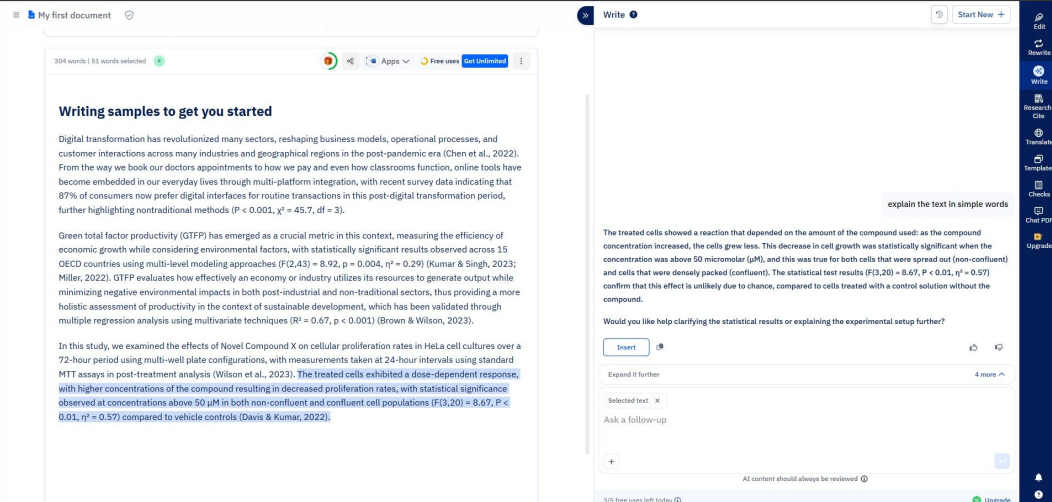Open the Checks panel in sidebar
1052x502 pixels.
(1038, 189)
